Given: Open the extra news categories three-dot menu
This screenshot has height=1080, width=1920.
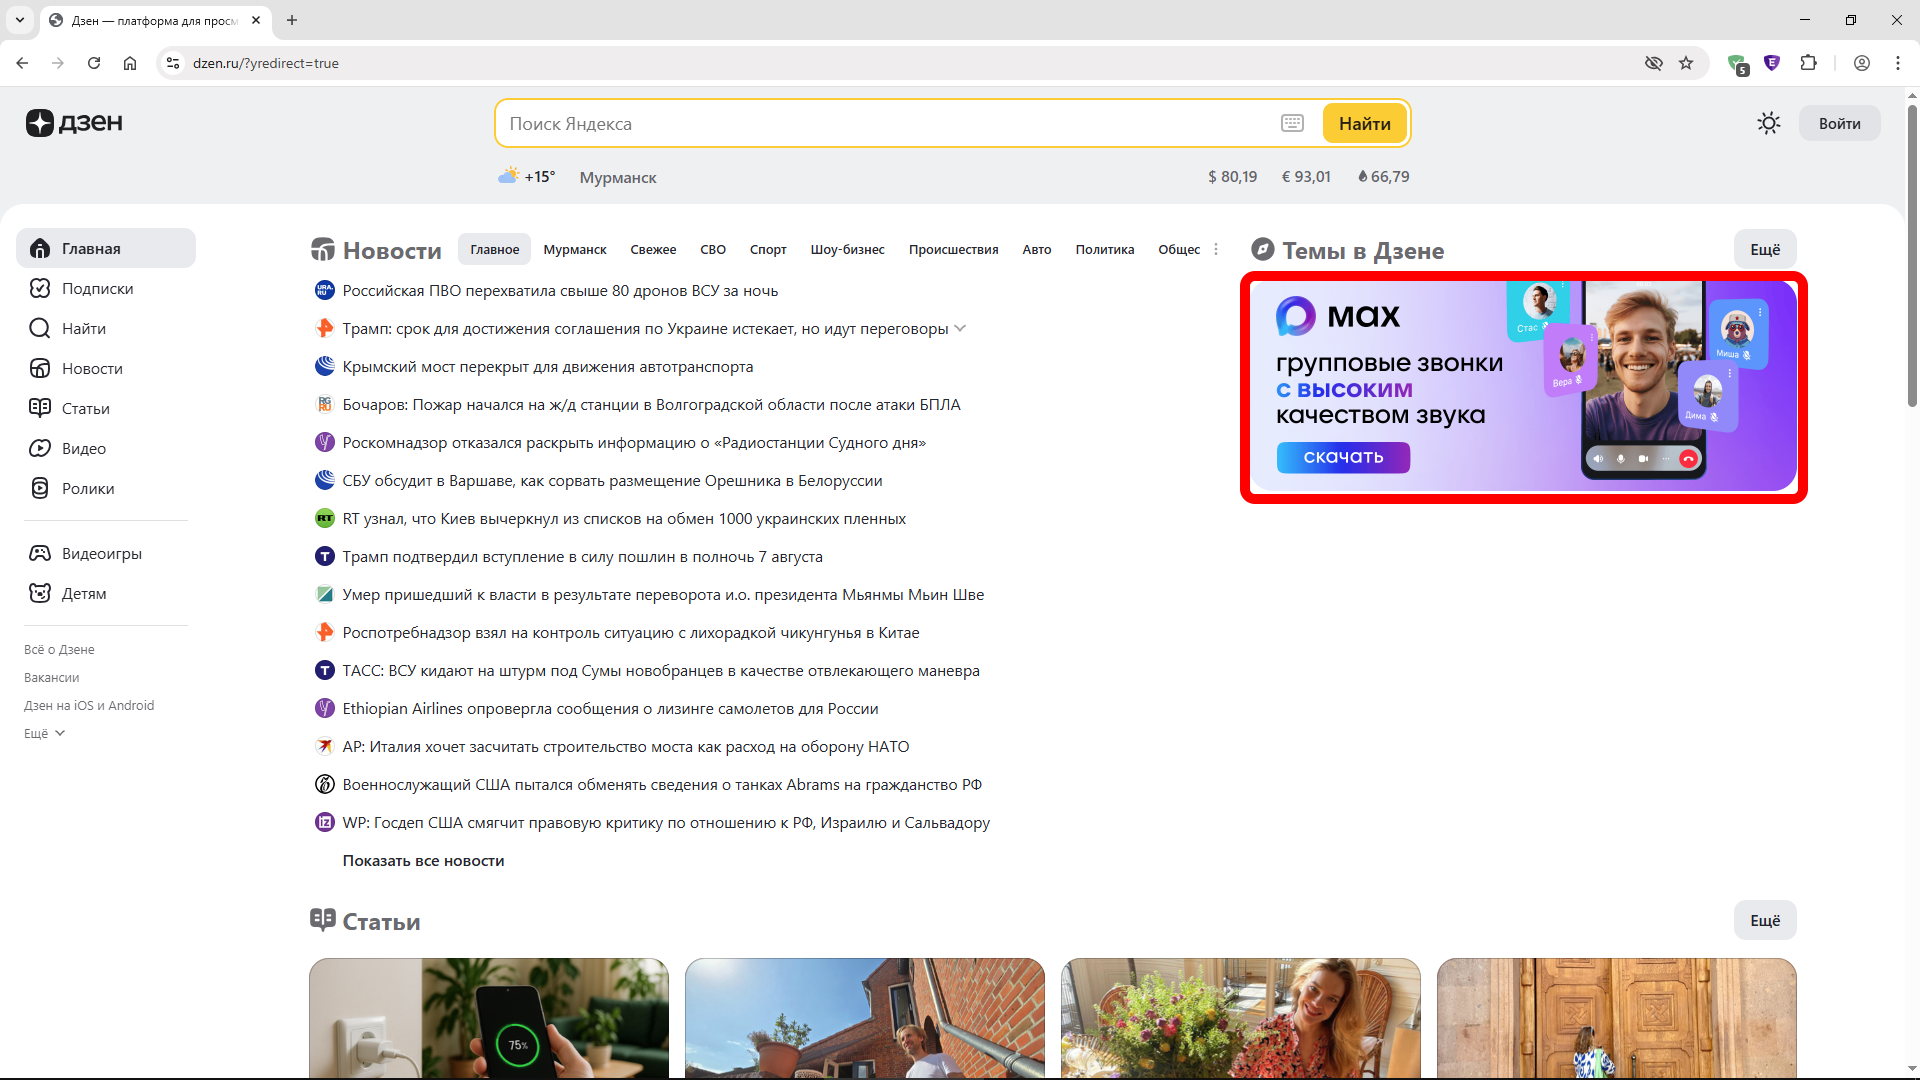Looking at the screenshot, I should (1216, 249).
